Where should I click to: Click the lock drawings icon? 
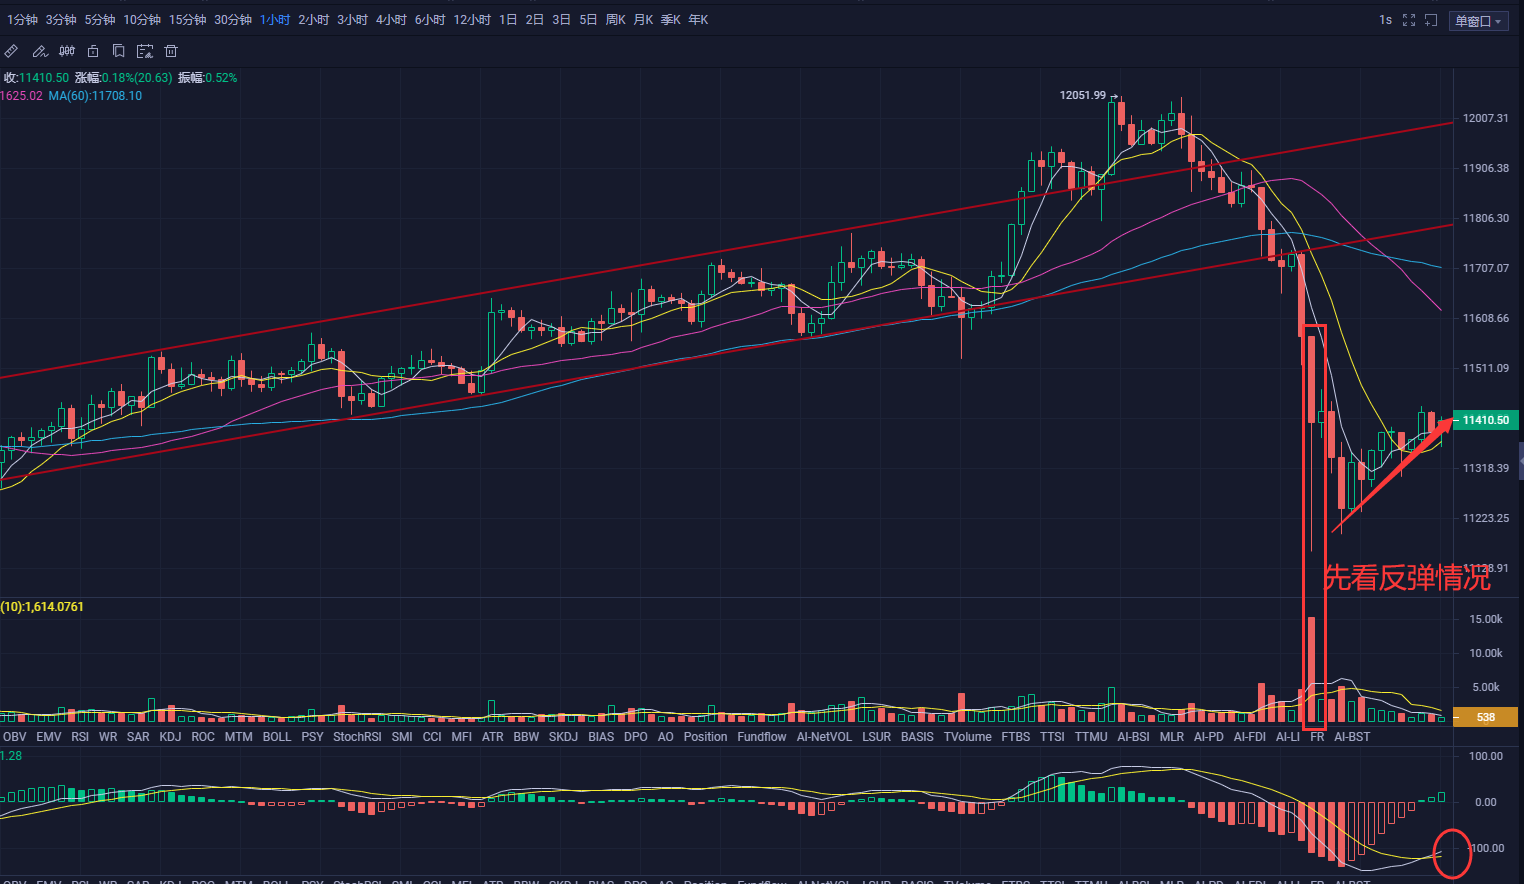tap(93, 51)
